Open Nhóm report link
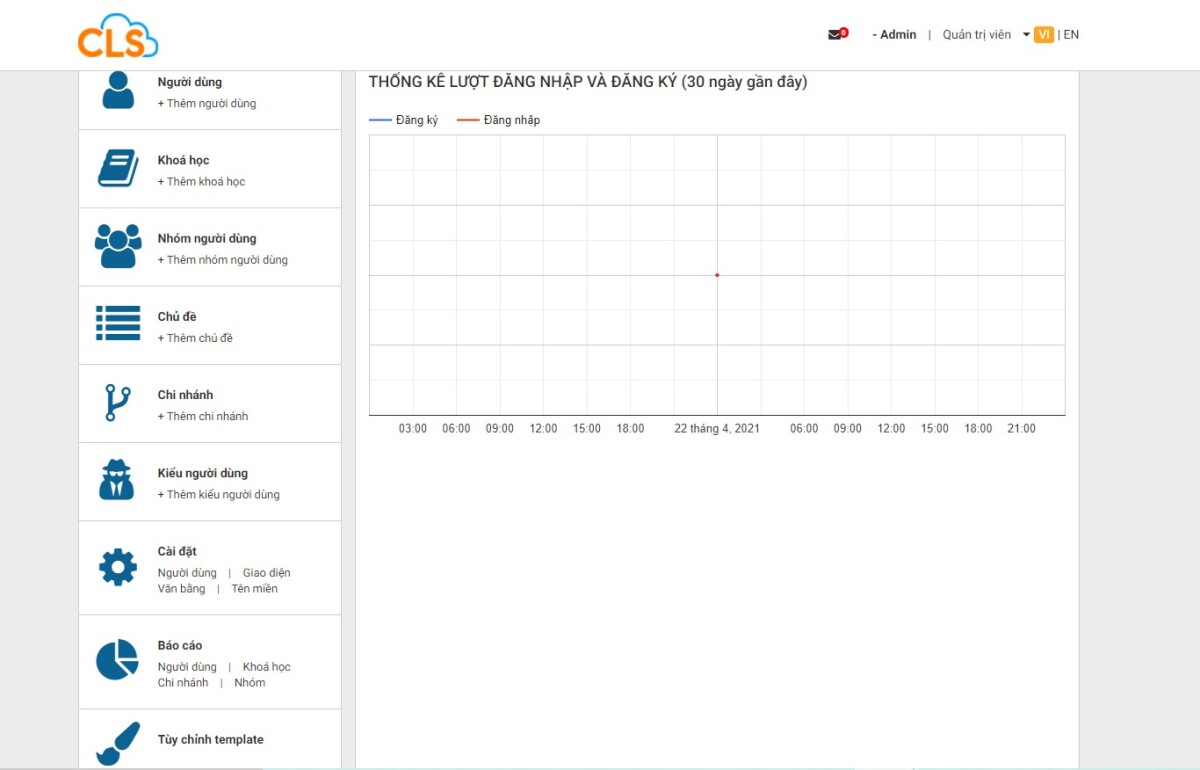 [x=250, y=682]
